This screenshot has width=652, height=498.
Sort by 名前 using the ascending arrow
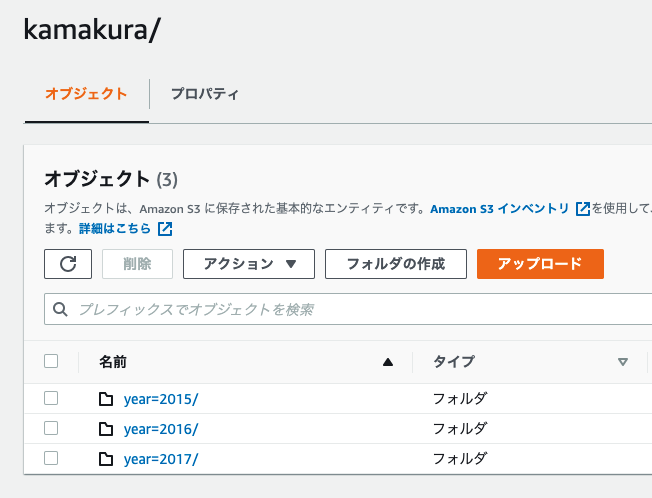point(388,362)
